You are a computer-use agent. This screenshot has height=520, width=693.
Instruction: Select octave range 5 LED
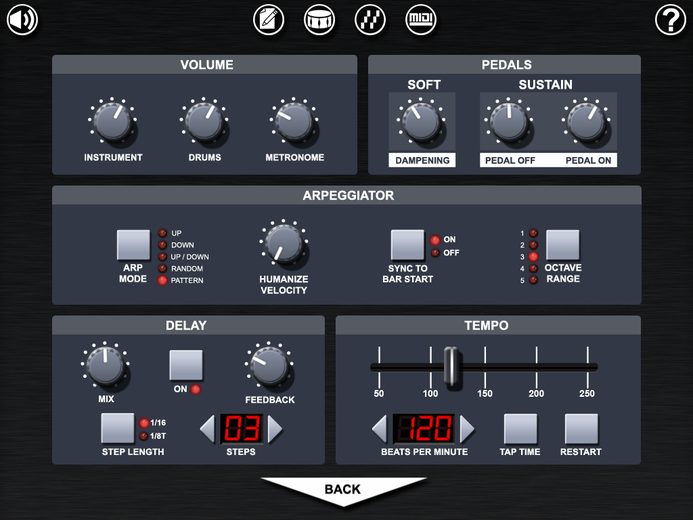pos(533,280)
